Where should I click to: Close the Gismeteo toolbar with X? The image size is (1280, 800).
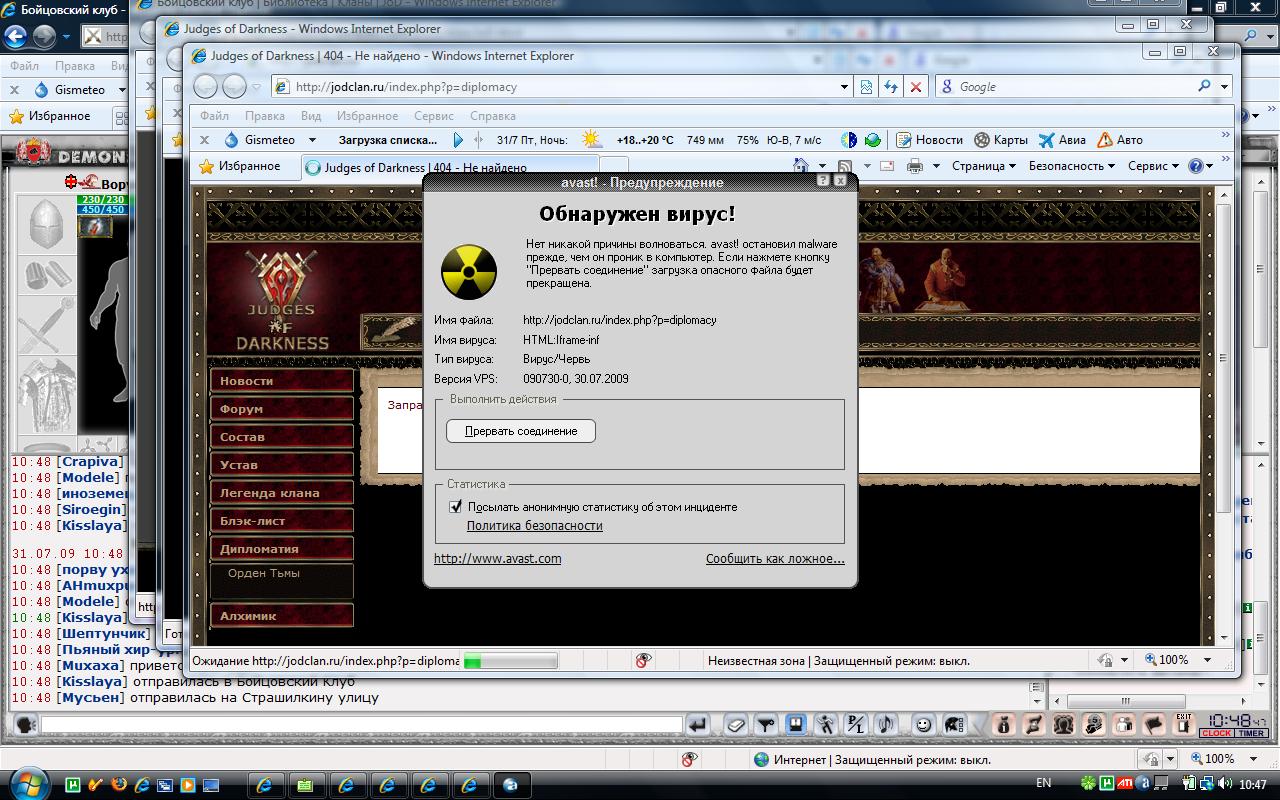point(204,140)
